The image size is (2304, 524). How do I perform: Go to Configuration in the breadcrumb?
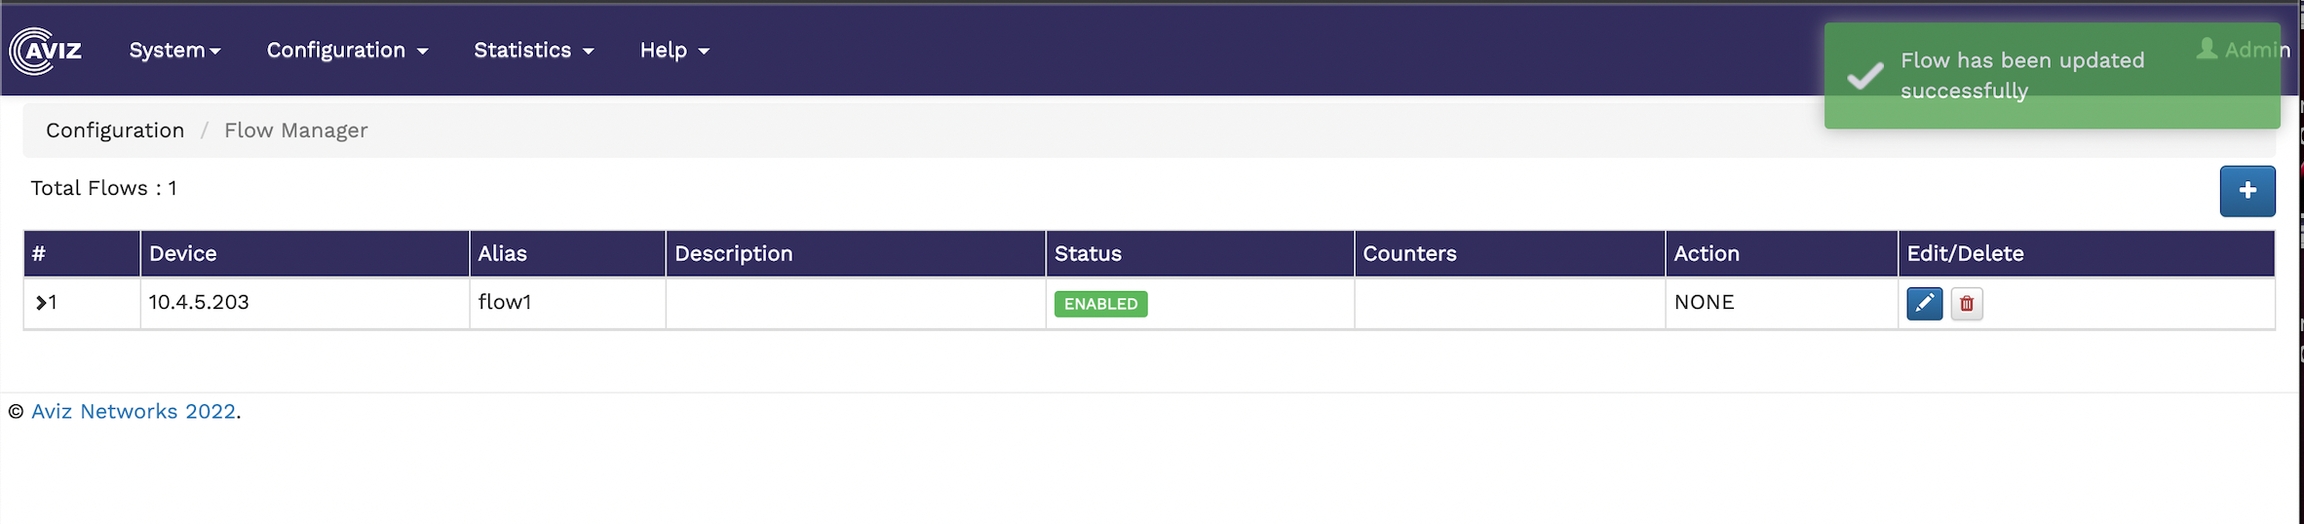115,130
